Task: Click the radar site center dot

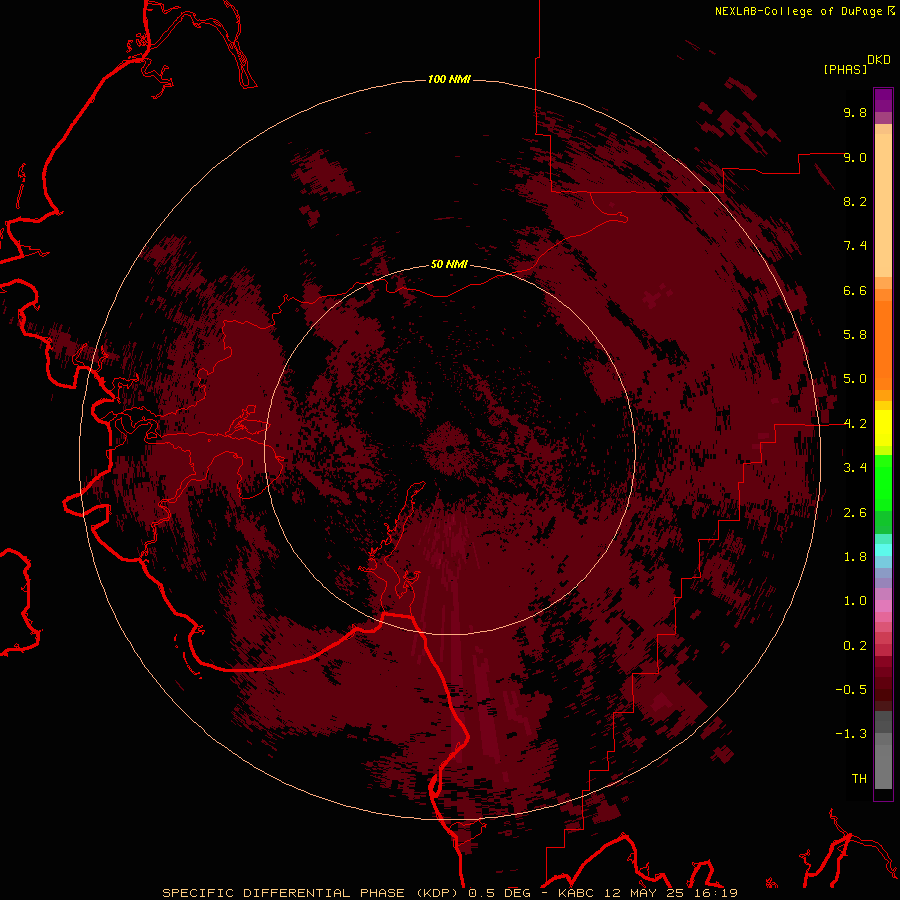Action: tap(451, 449)
